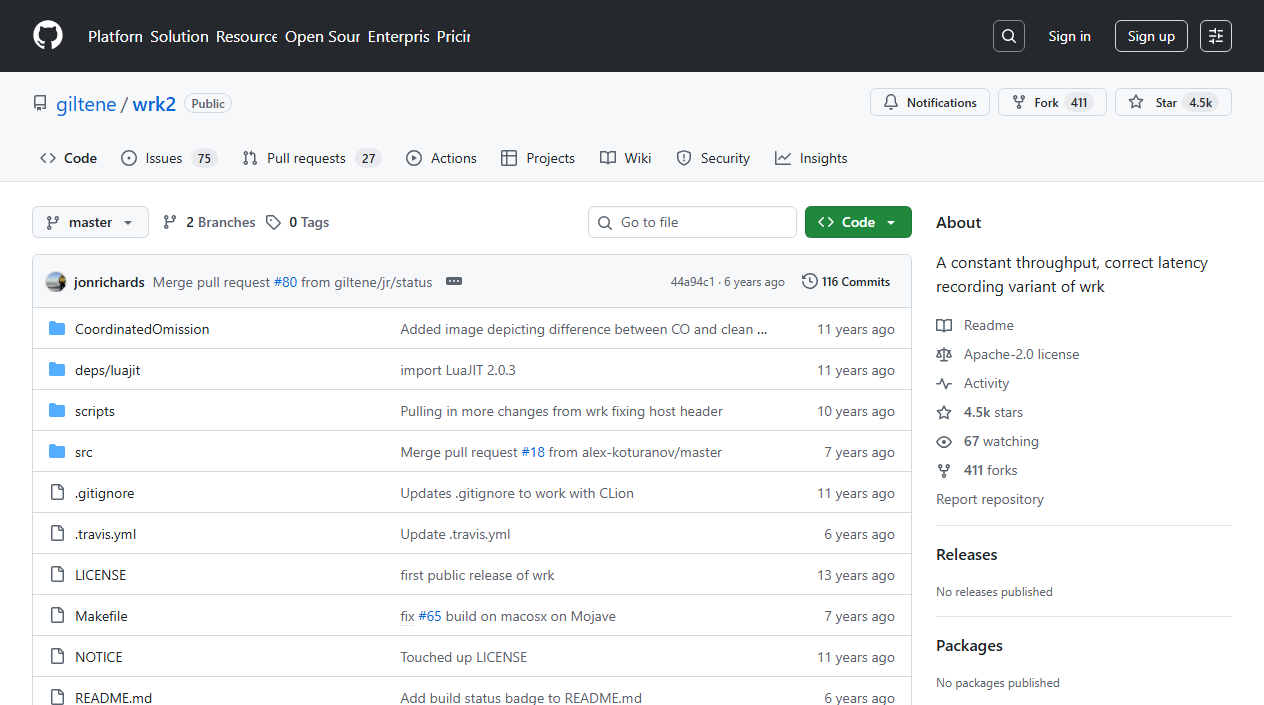Open the CoordinatedOmission folder
This screenshot has width=1264, height=705.
(x=142, y=329)
